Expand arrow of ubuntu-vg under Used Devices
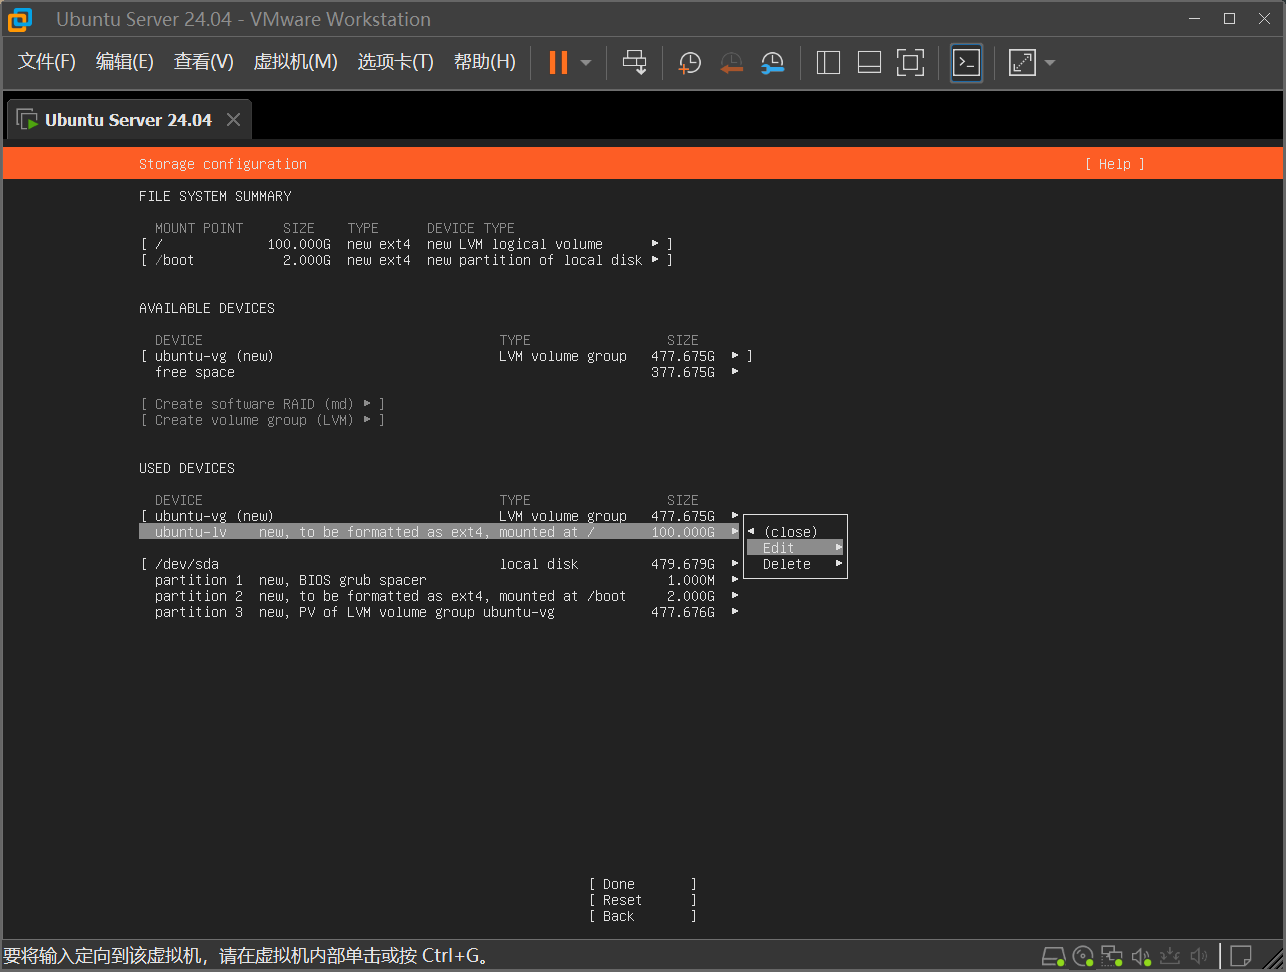This screenshot has height=972, width=1286. pos(735,516)
